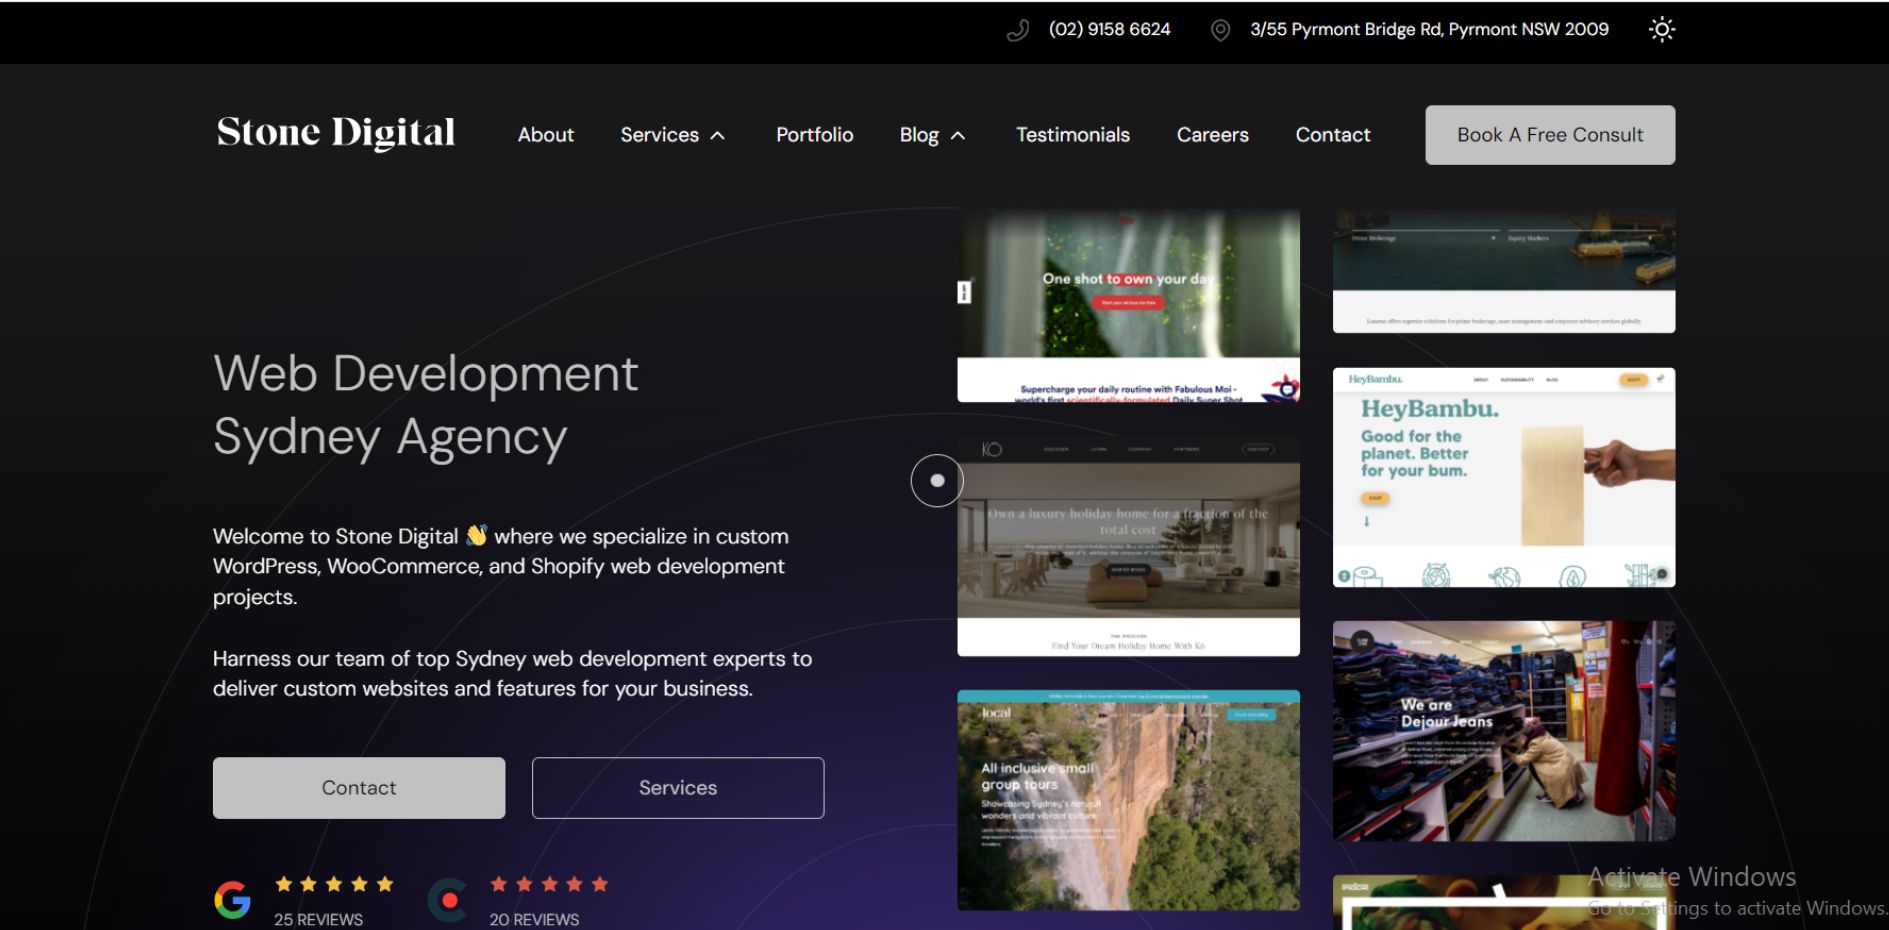The image size is (1889, 930).
Task: Open the Testimonials page
Action: [1073, 135]
